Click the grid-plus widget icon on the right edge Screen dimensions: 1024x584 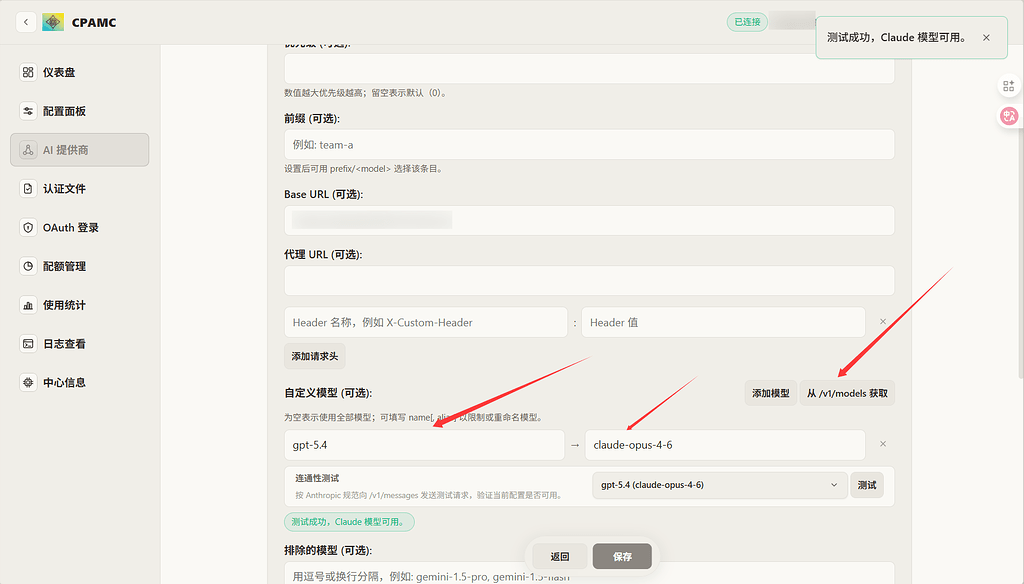coord(1008,86)
